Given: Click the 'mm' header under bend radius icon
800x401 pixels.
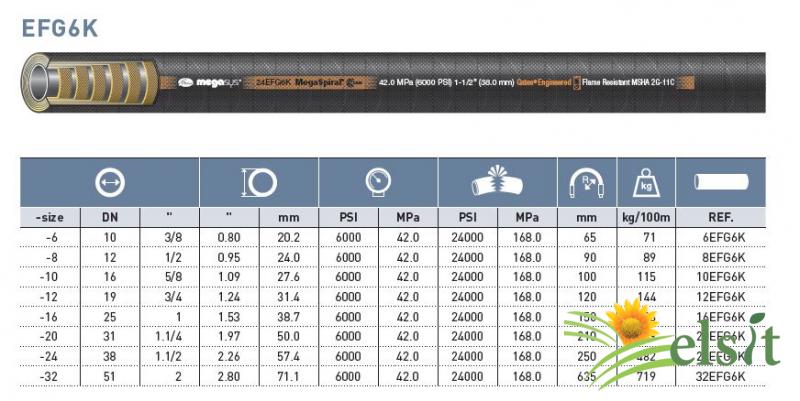Looking at the screenshot, I should [587, 218].
